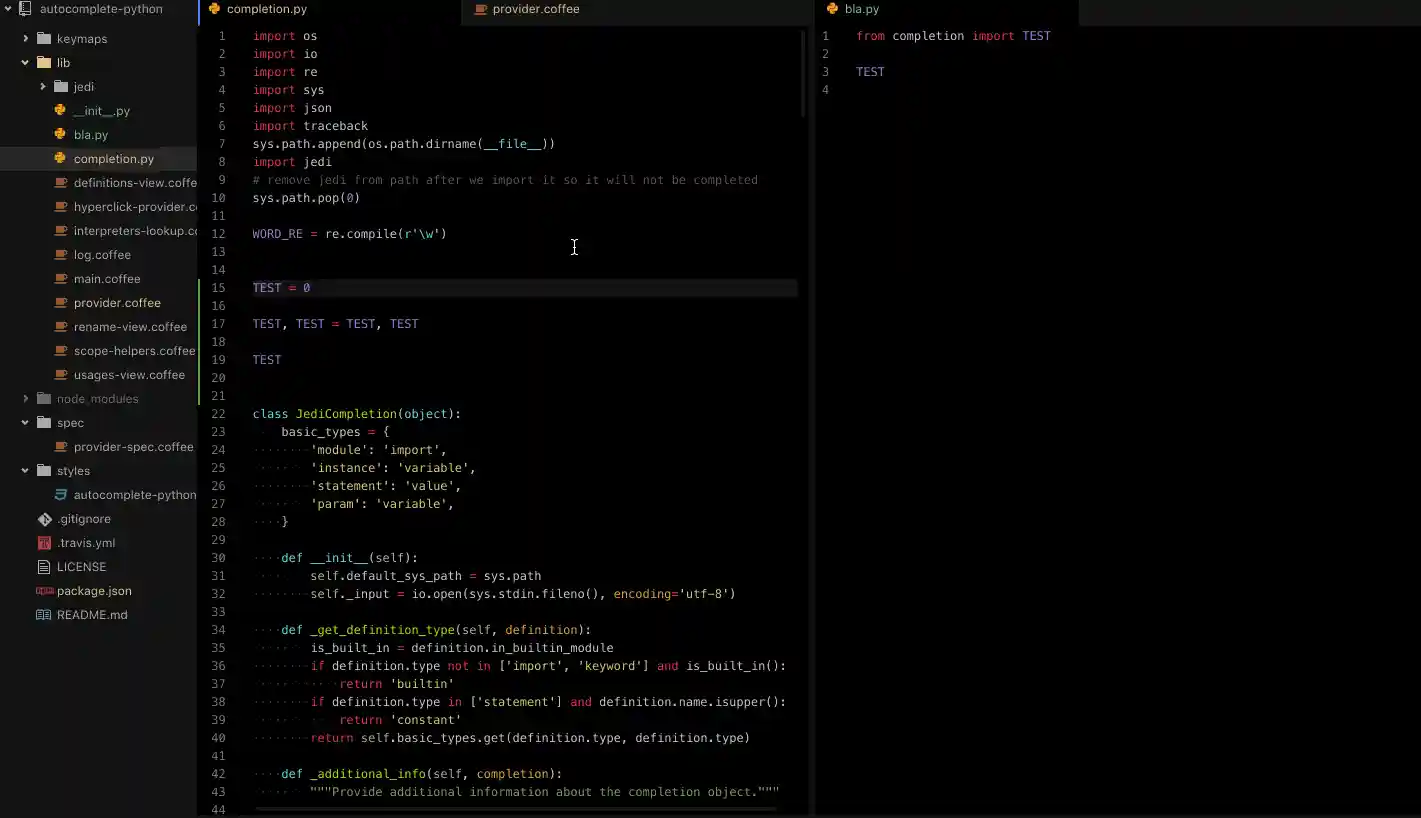Click the git icon beside .gitignore
The width and height of the screenshot is (1421, 818).
(44, 519)
